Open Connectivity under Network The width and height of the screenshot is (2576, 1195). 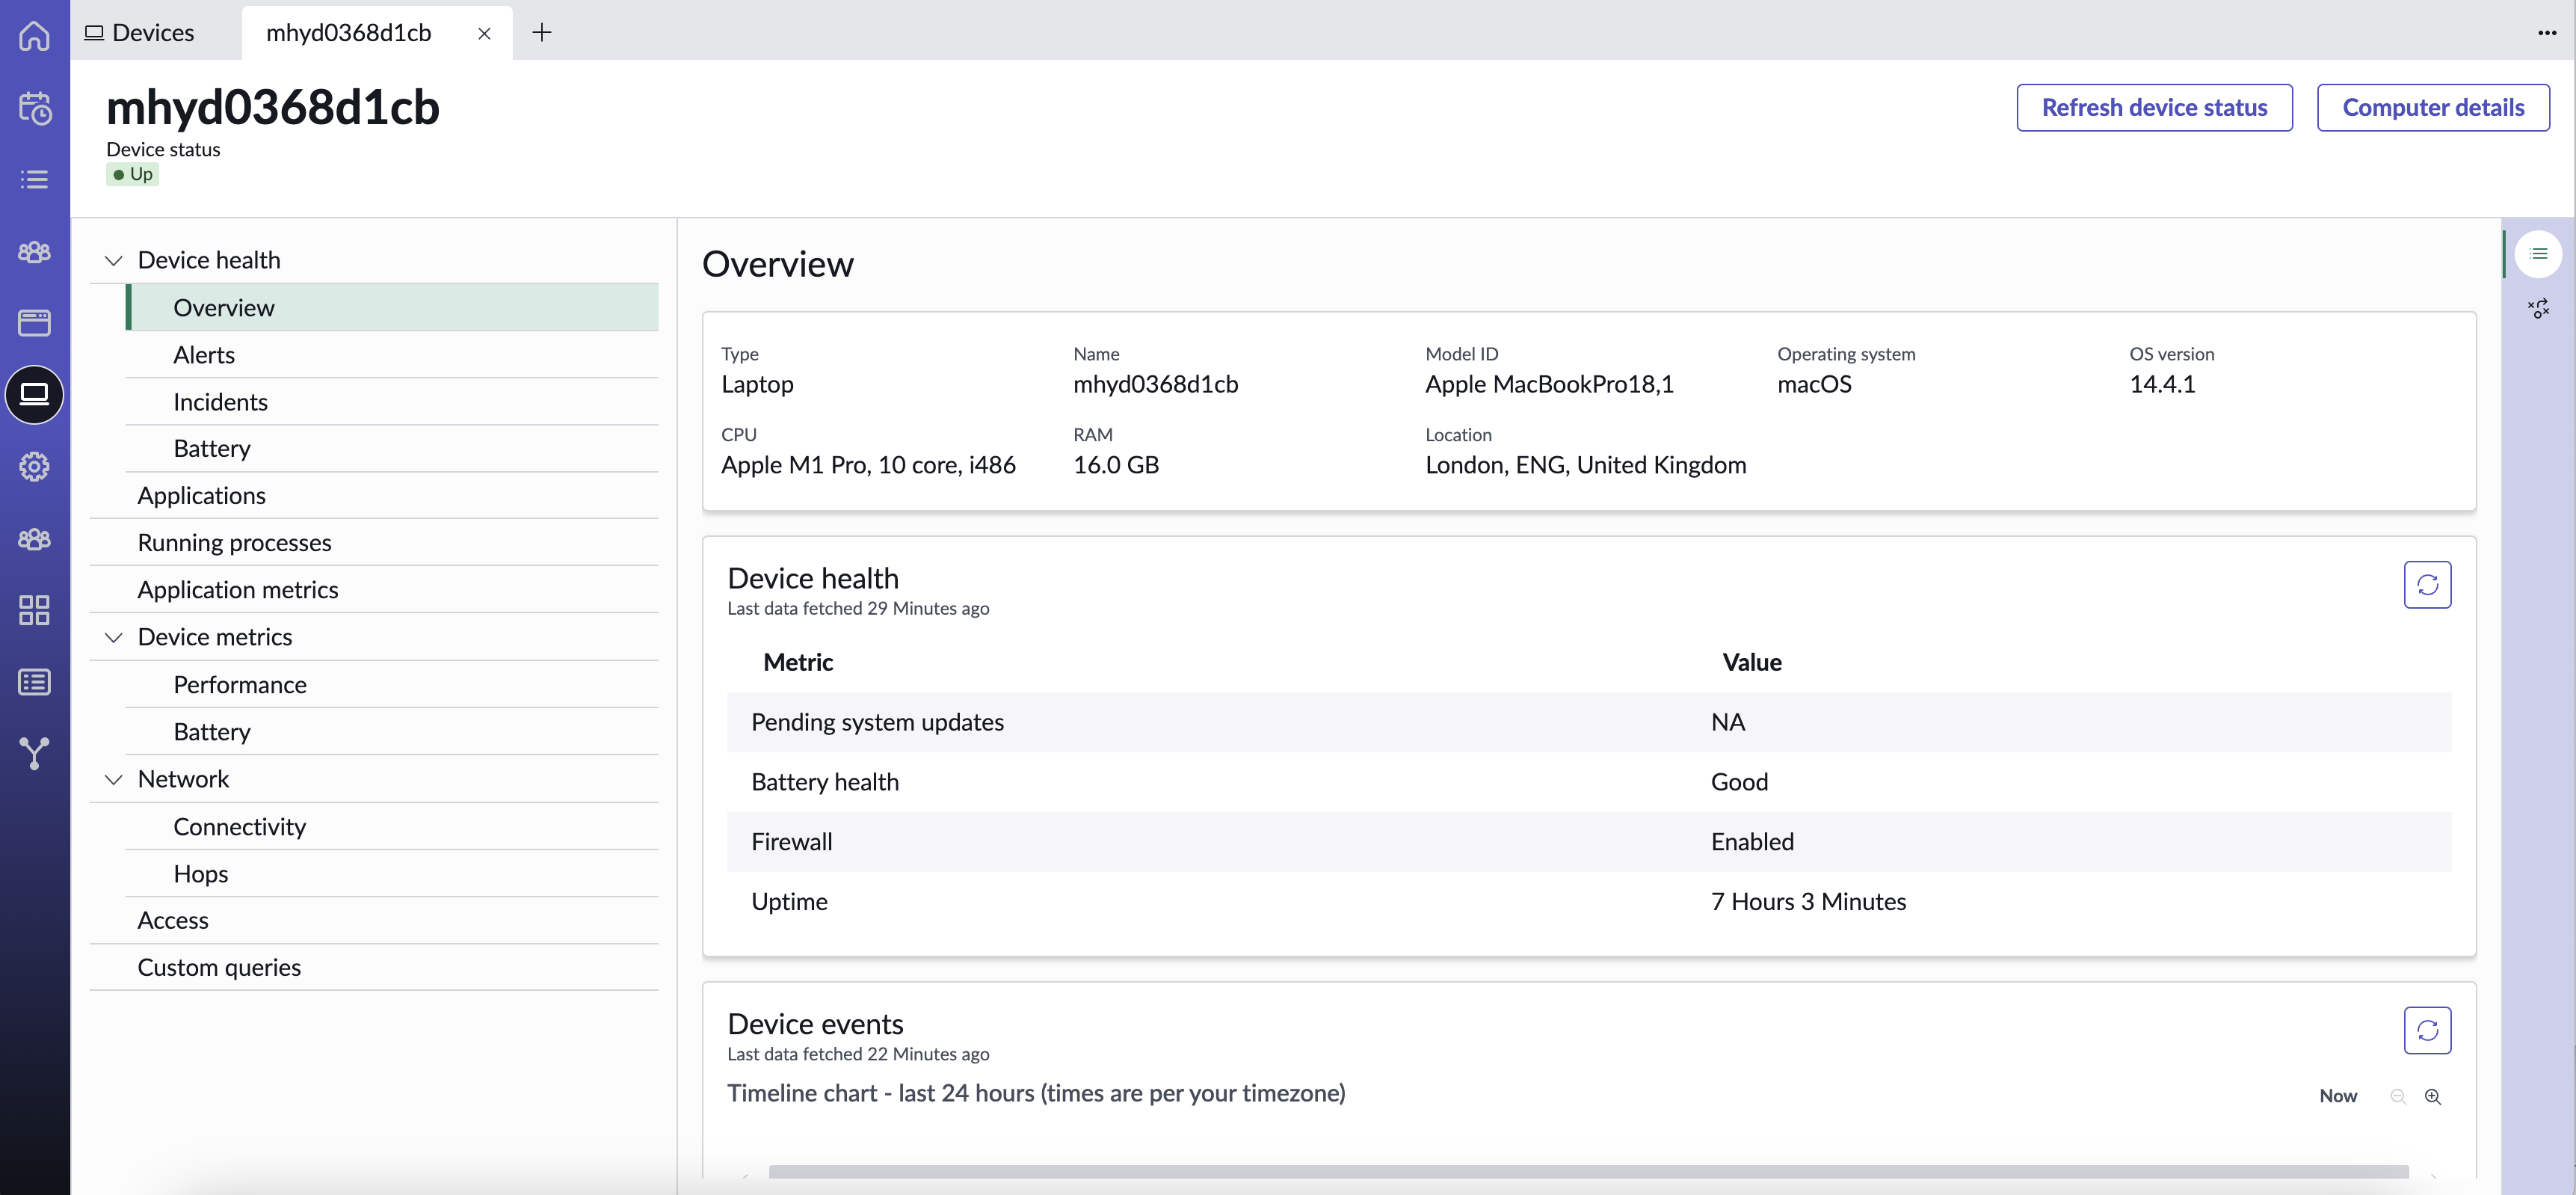(x=392, y=826)
